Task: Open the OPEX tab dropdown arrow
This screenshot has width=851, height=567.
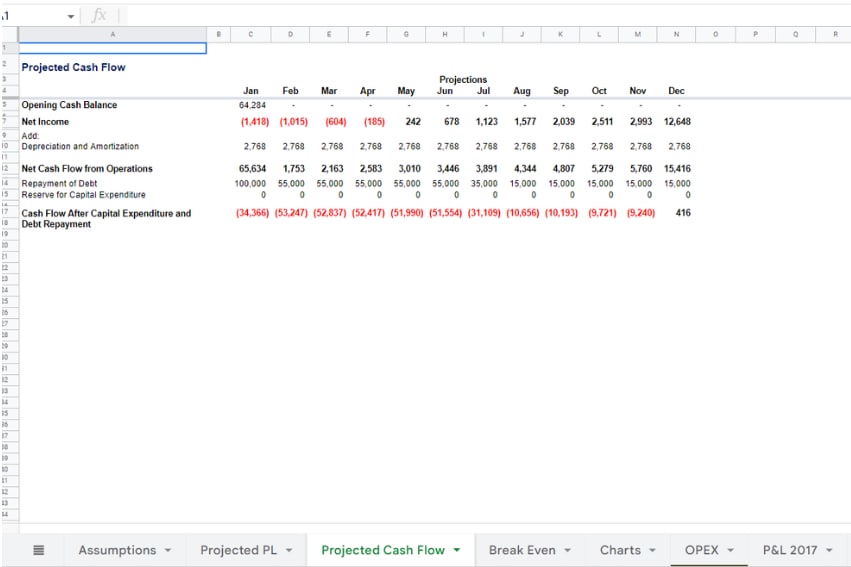Action: tap(731, 550)
